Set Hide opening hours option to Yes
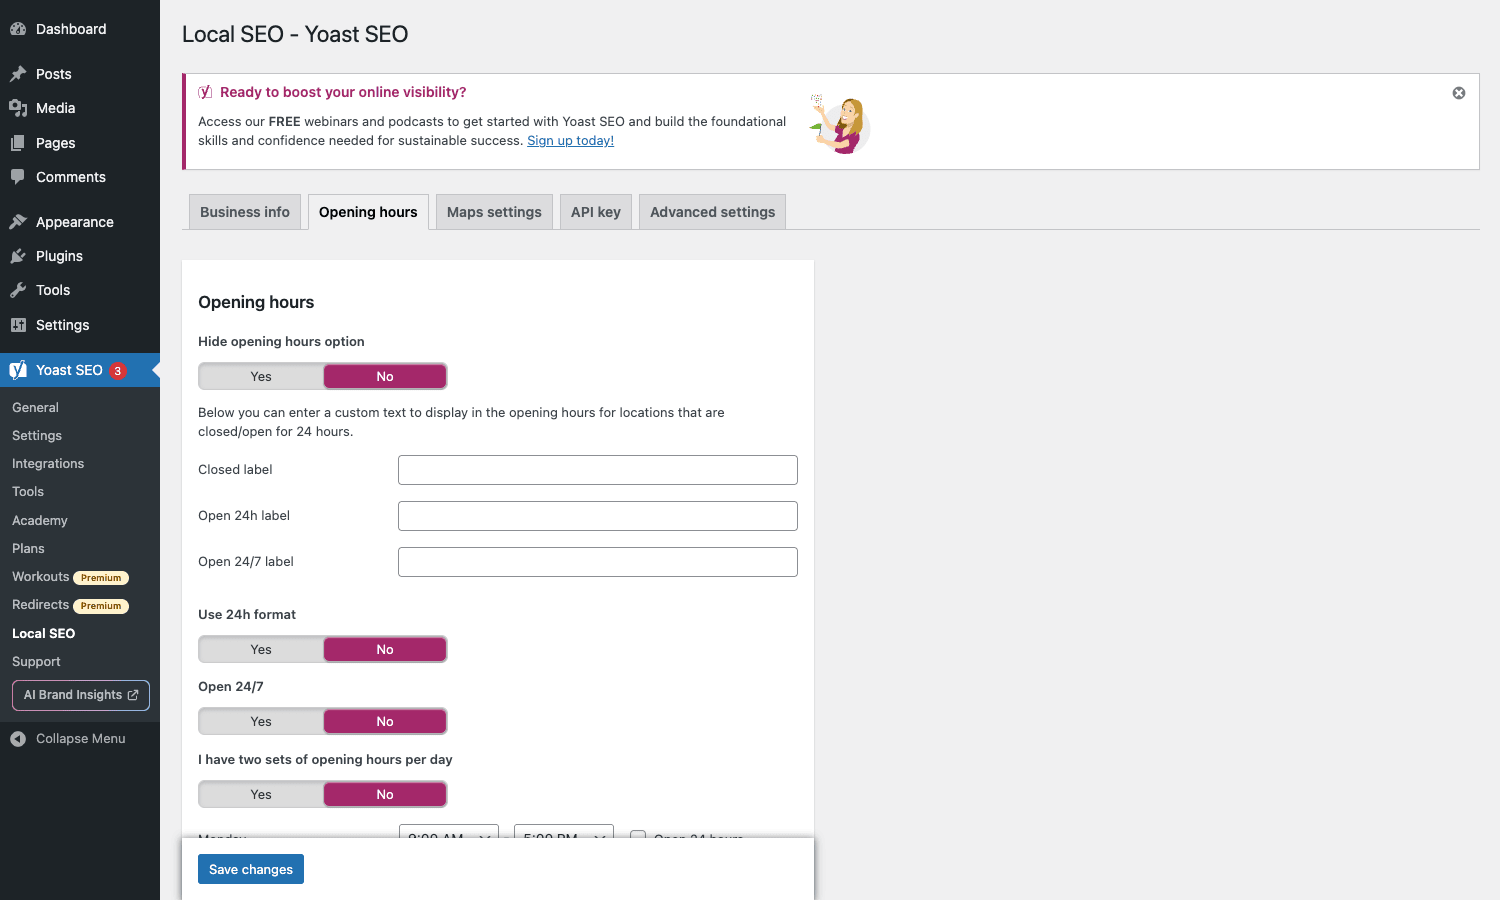The image size is (1500, 900). tap(261, 376)
